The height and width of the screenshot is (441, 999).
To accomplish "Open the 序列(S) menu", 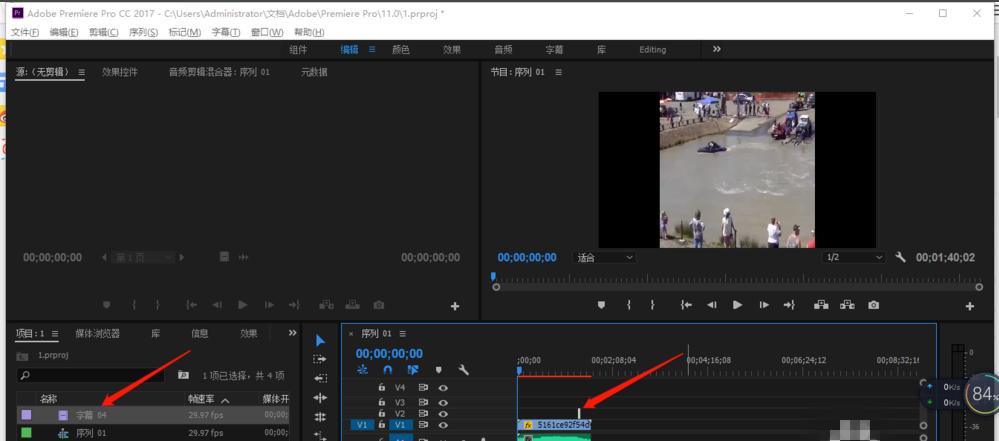I will coord(144,32).
